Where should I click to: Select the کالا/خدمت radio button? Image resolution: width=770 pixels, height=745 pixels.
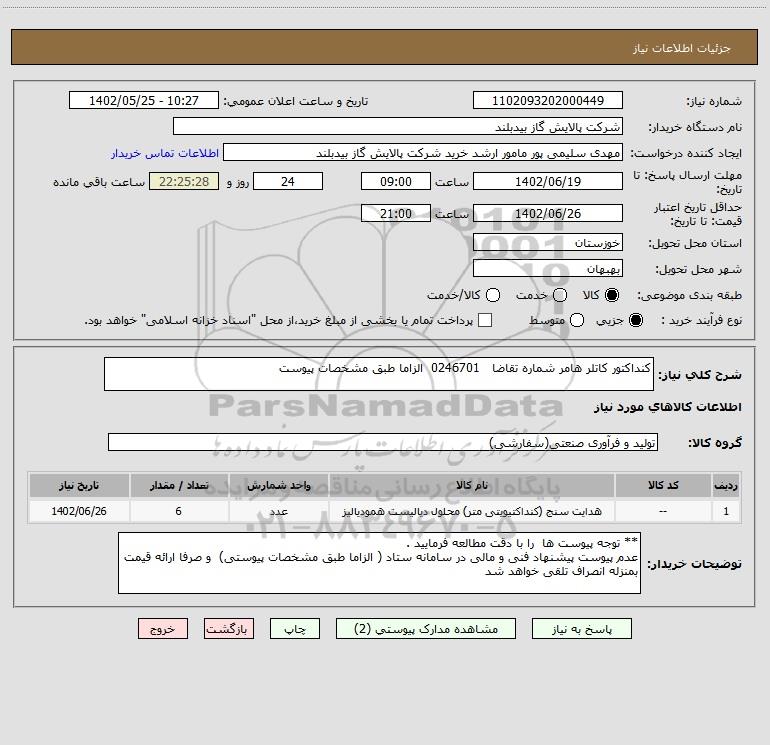(493, 295)
